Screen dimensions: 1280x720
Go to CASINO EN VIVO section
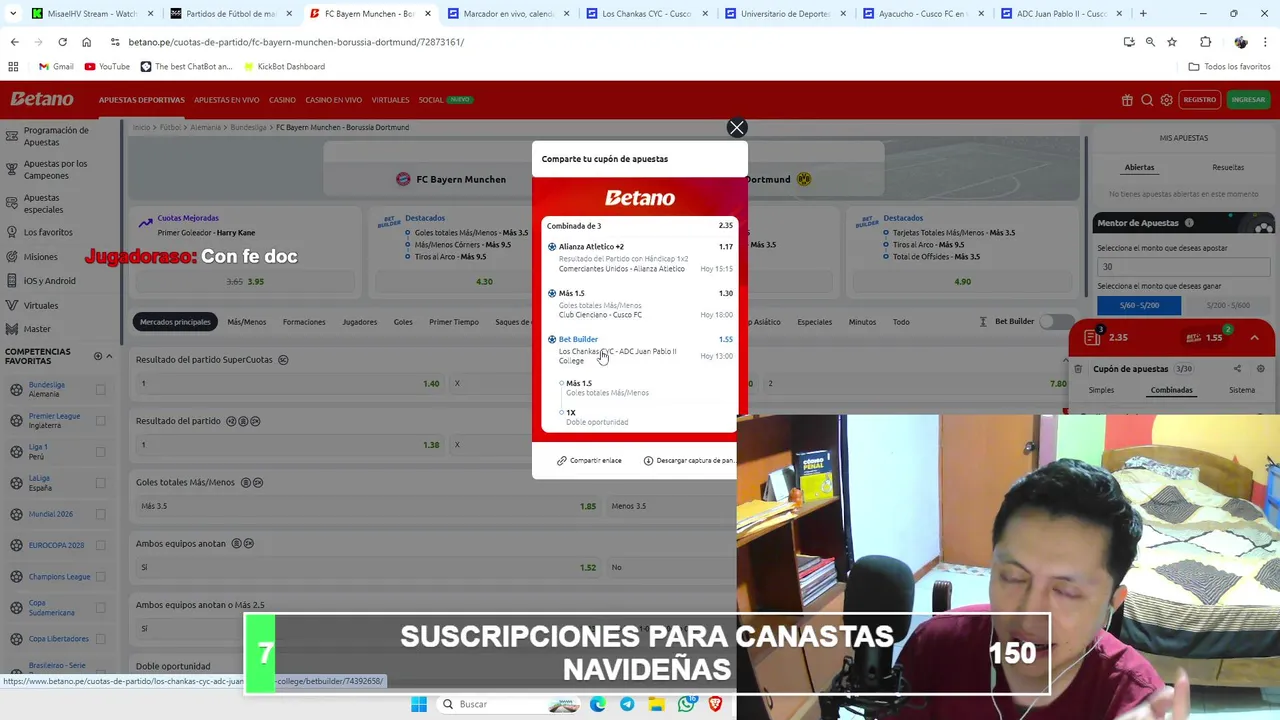click(x=333, y=100)
